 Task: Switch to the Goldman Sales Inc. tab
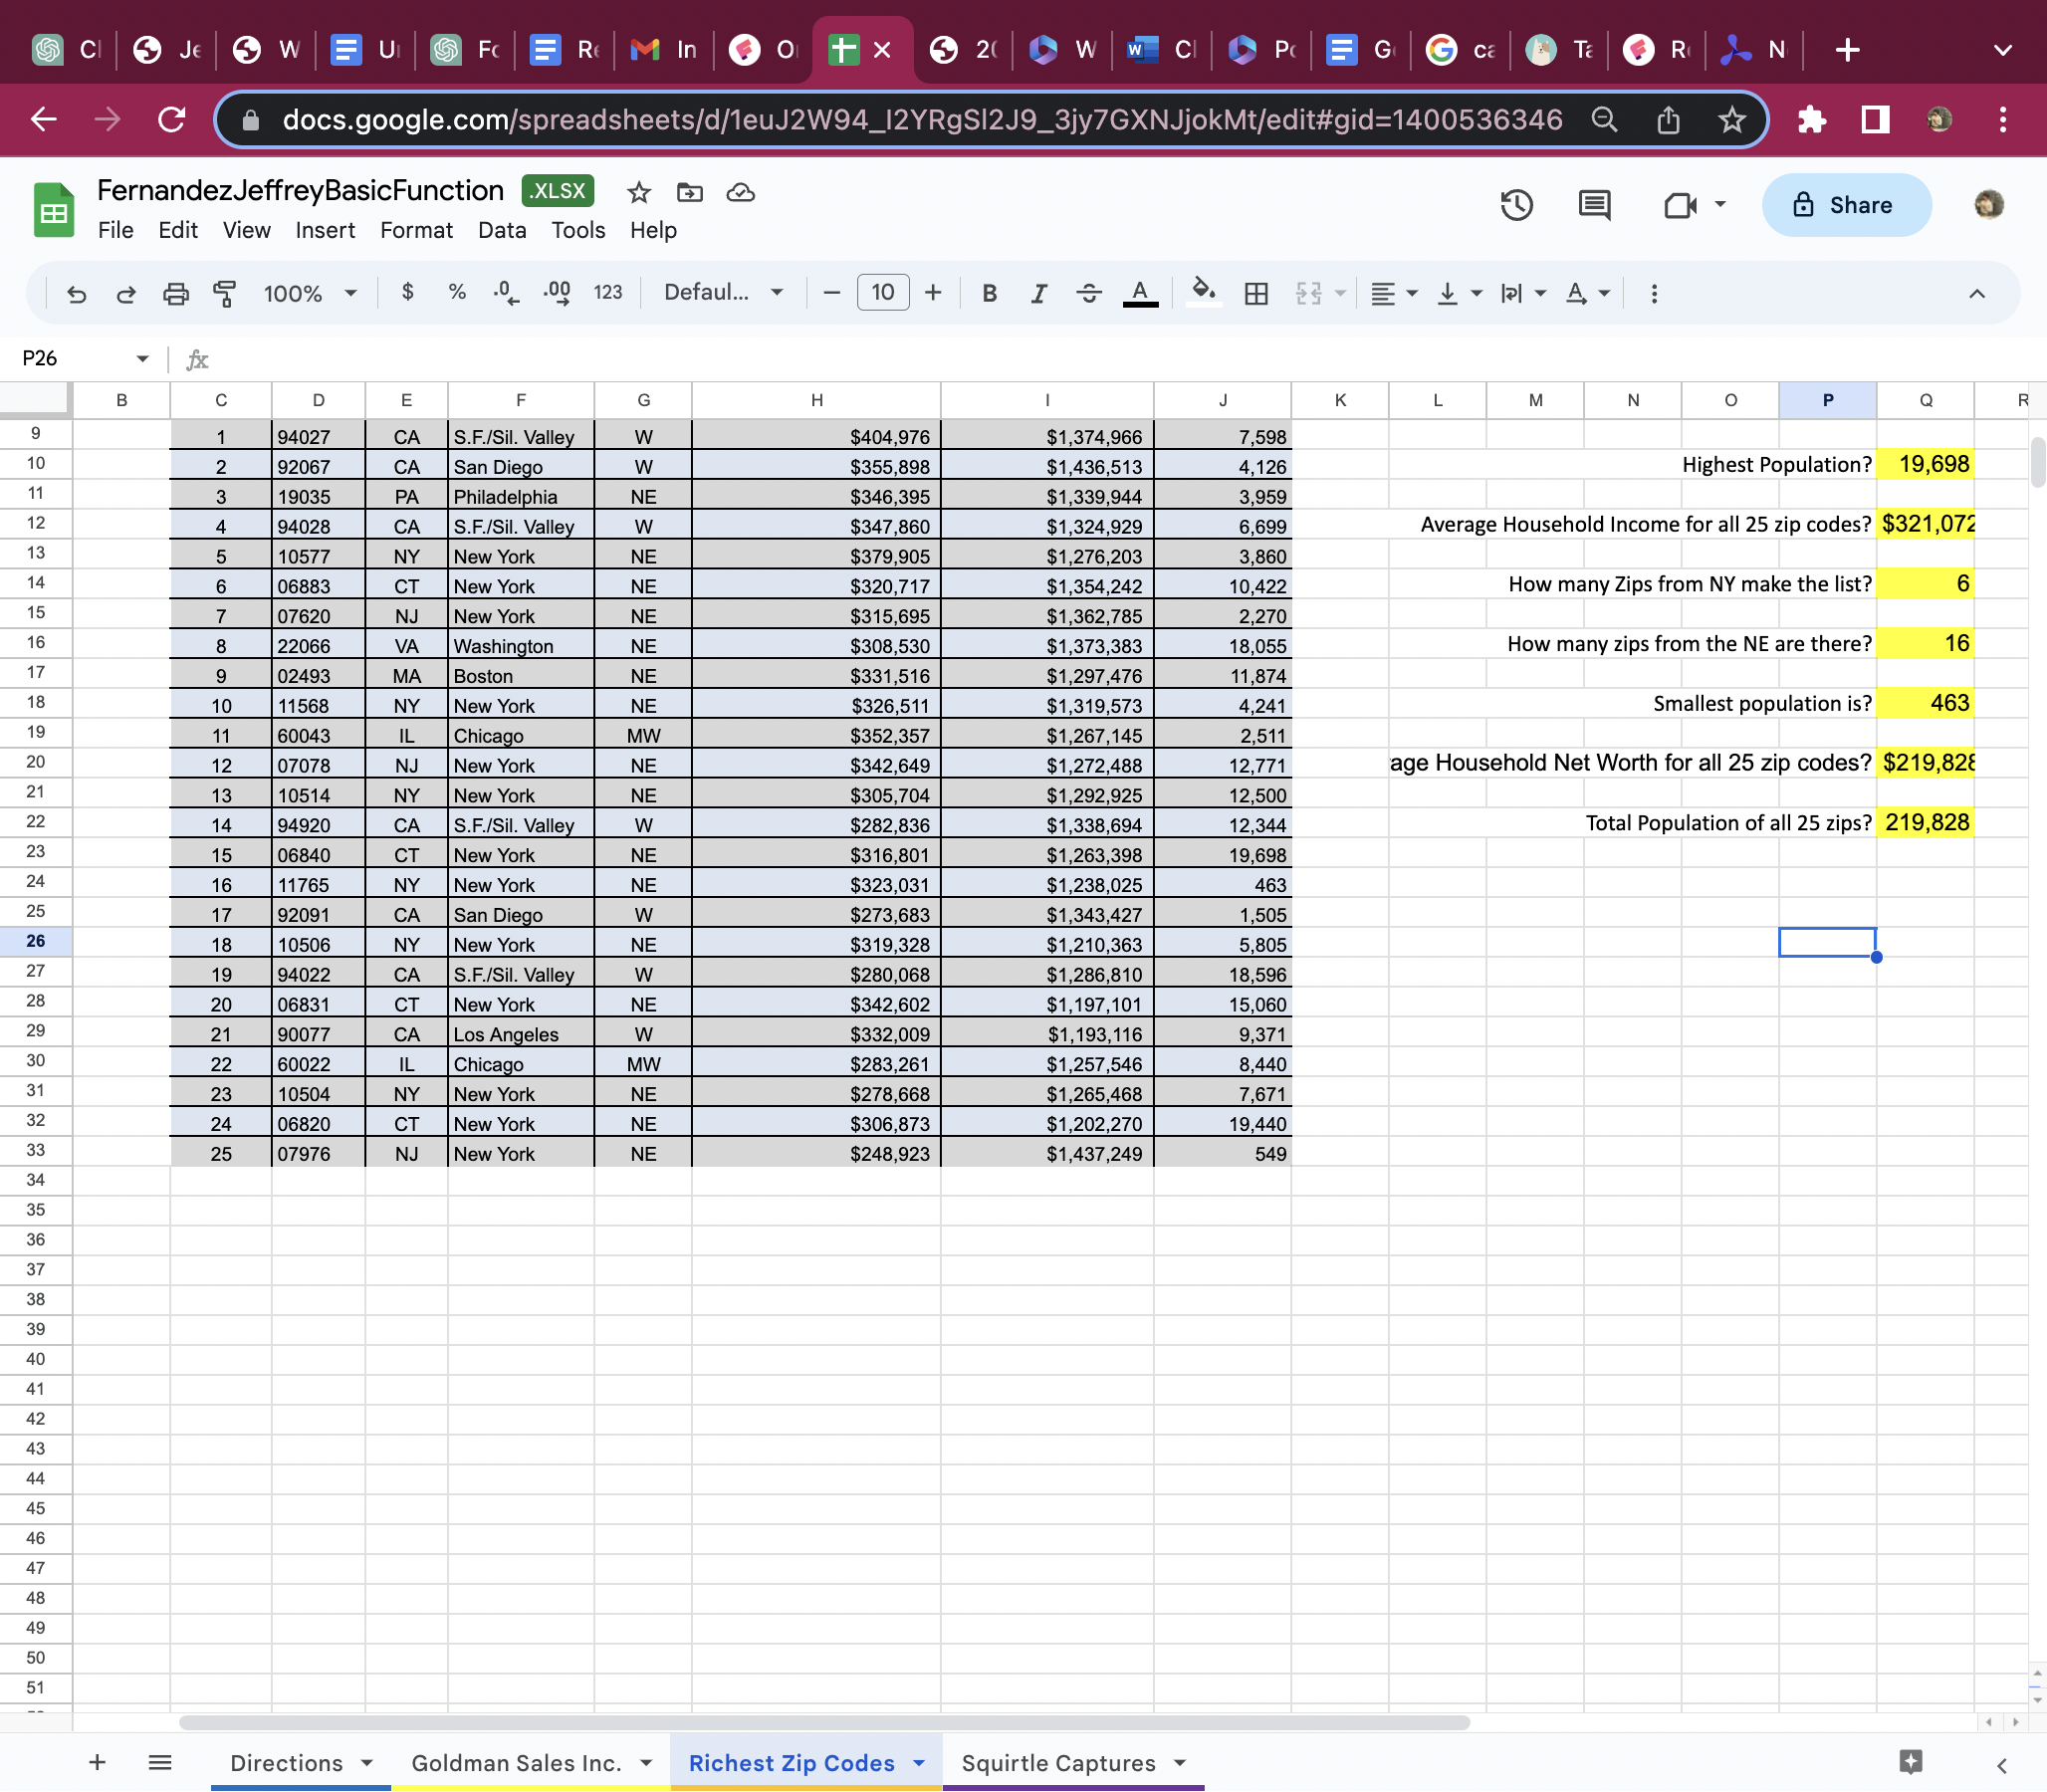coord(517,1761)
